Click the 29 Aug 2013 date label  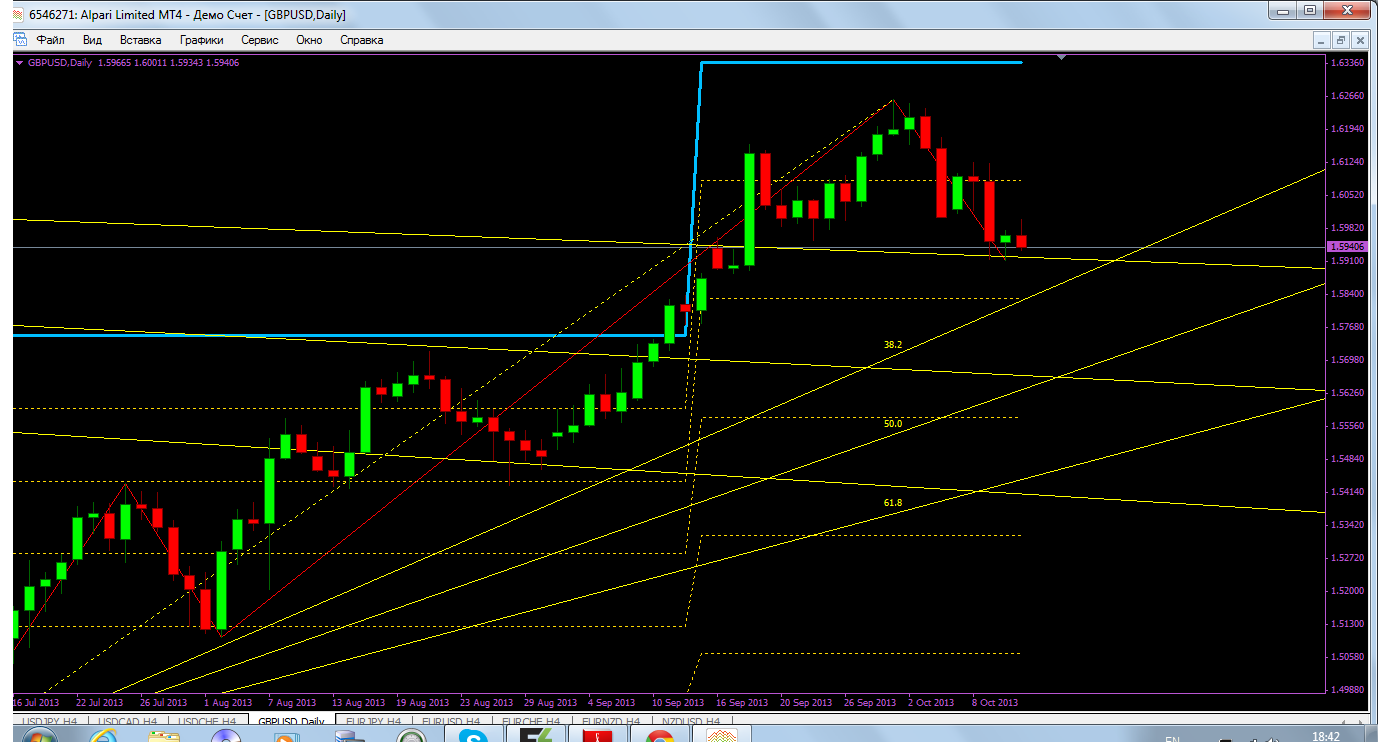[x=551, y=703]
